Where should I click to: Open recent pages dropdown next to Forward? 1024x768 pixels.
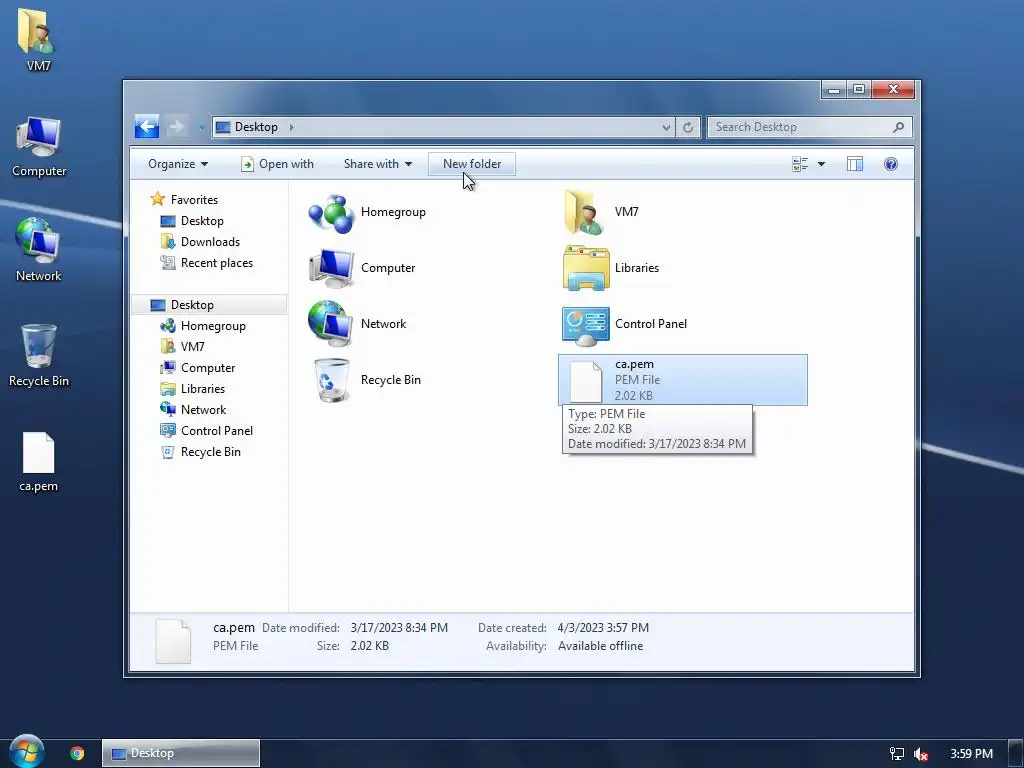coord(202,127)
